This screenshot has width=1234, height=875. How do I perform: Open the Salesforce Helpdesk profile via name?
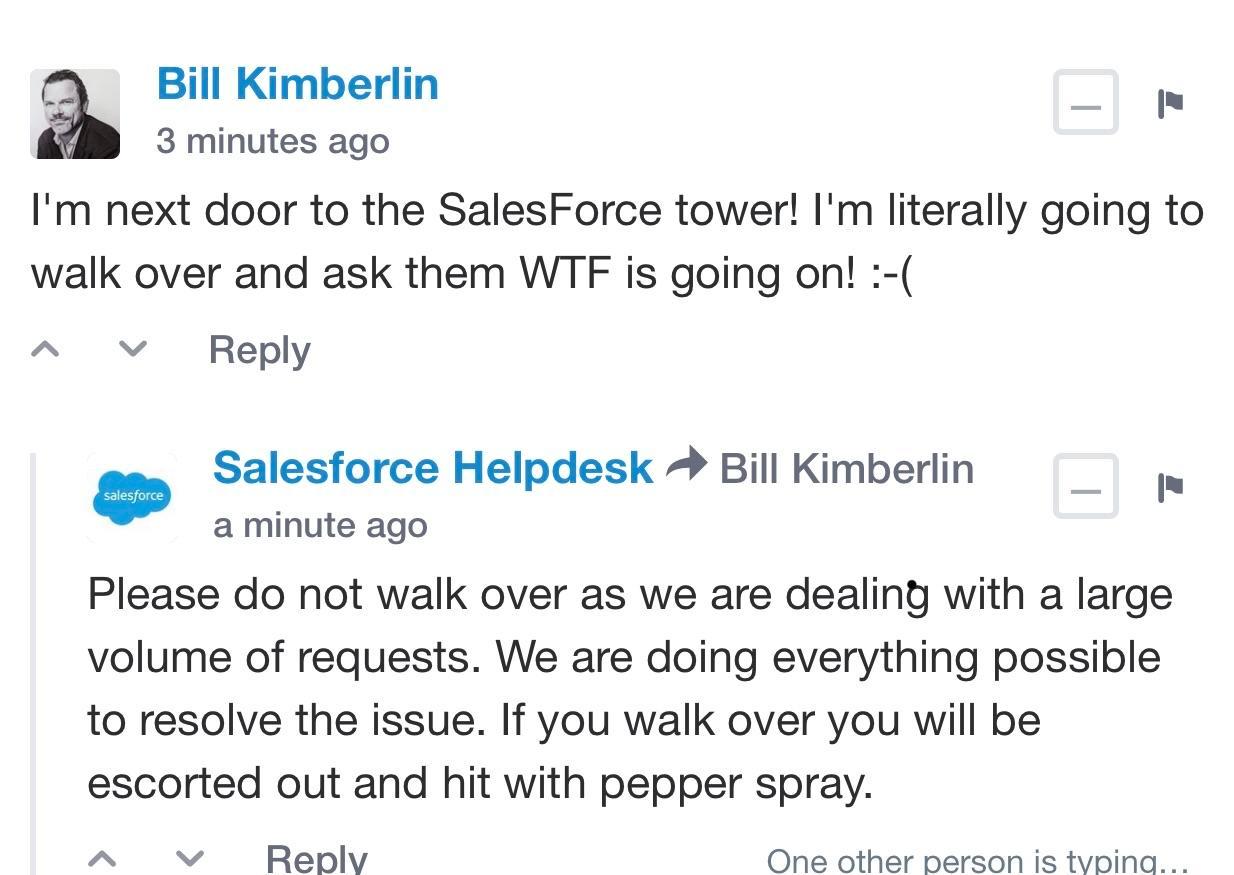[433, 468]
